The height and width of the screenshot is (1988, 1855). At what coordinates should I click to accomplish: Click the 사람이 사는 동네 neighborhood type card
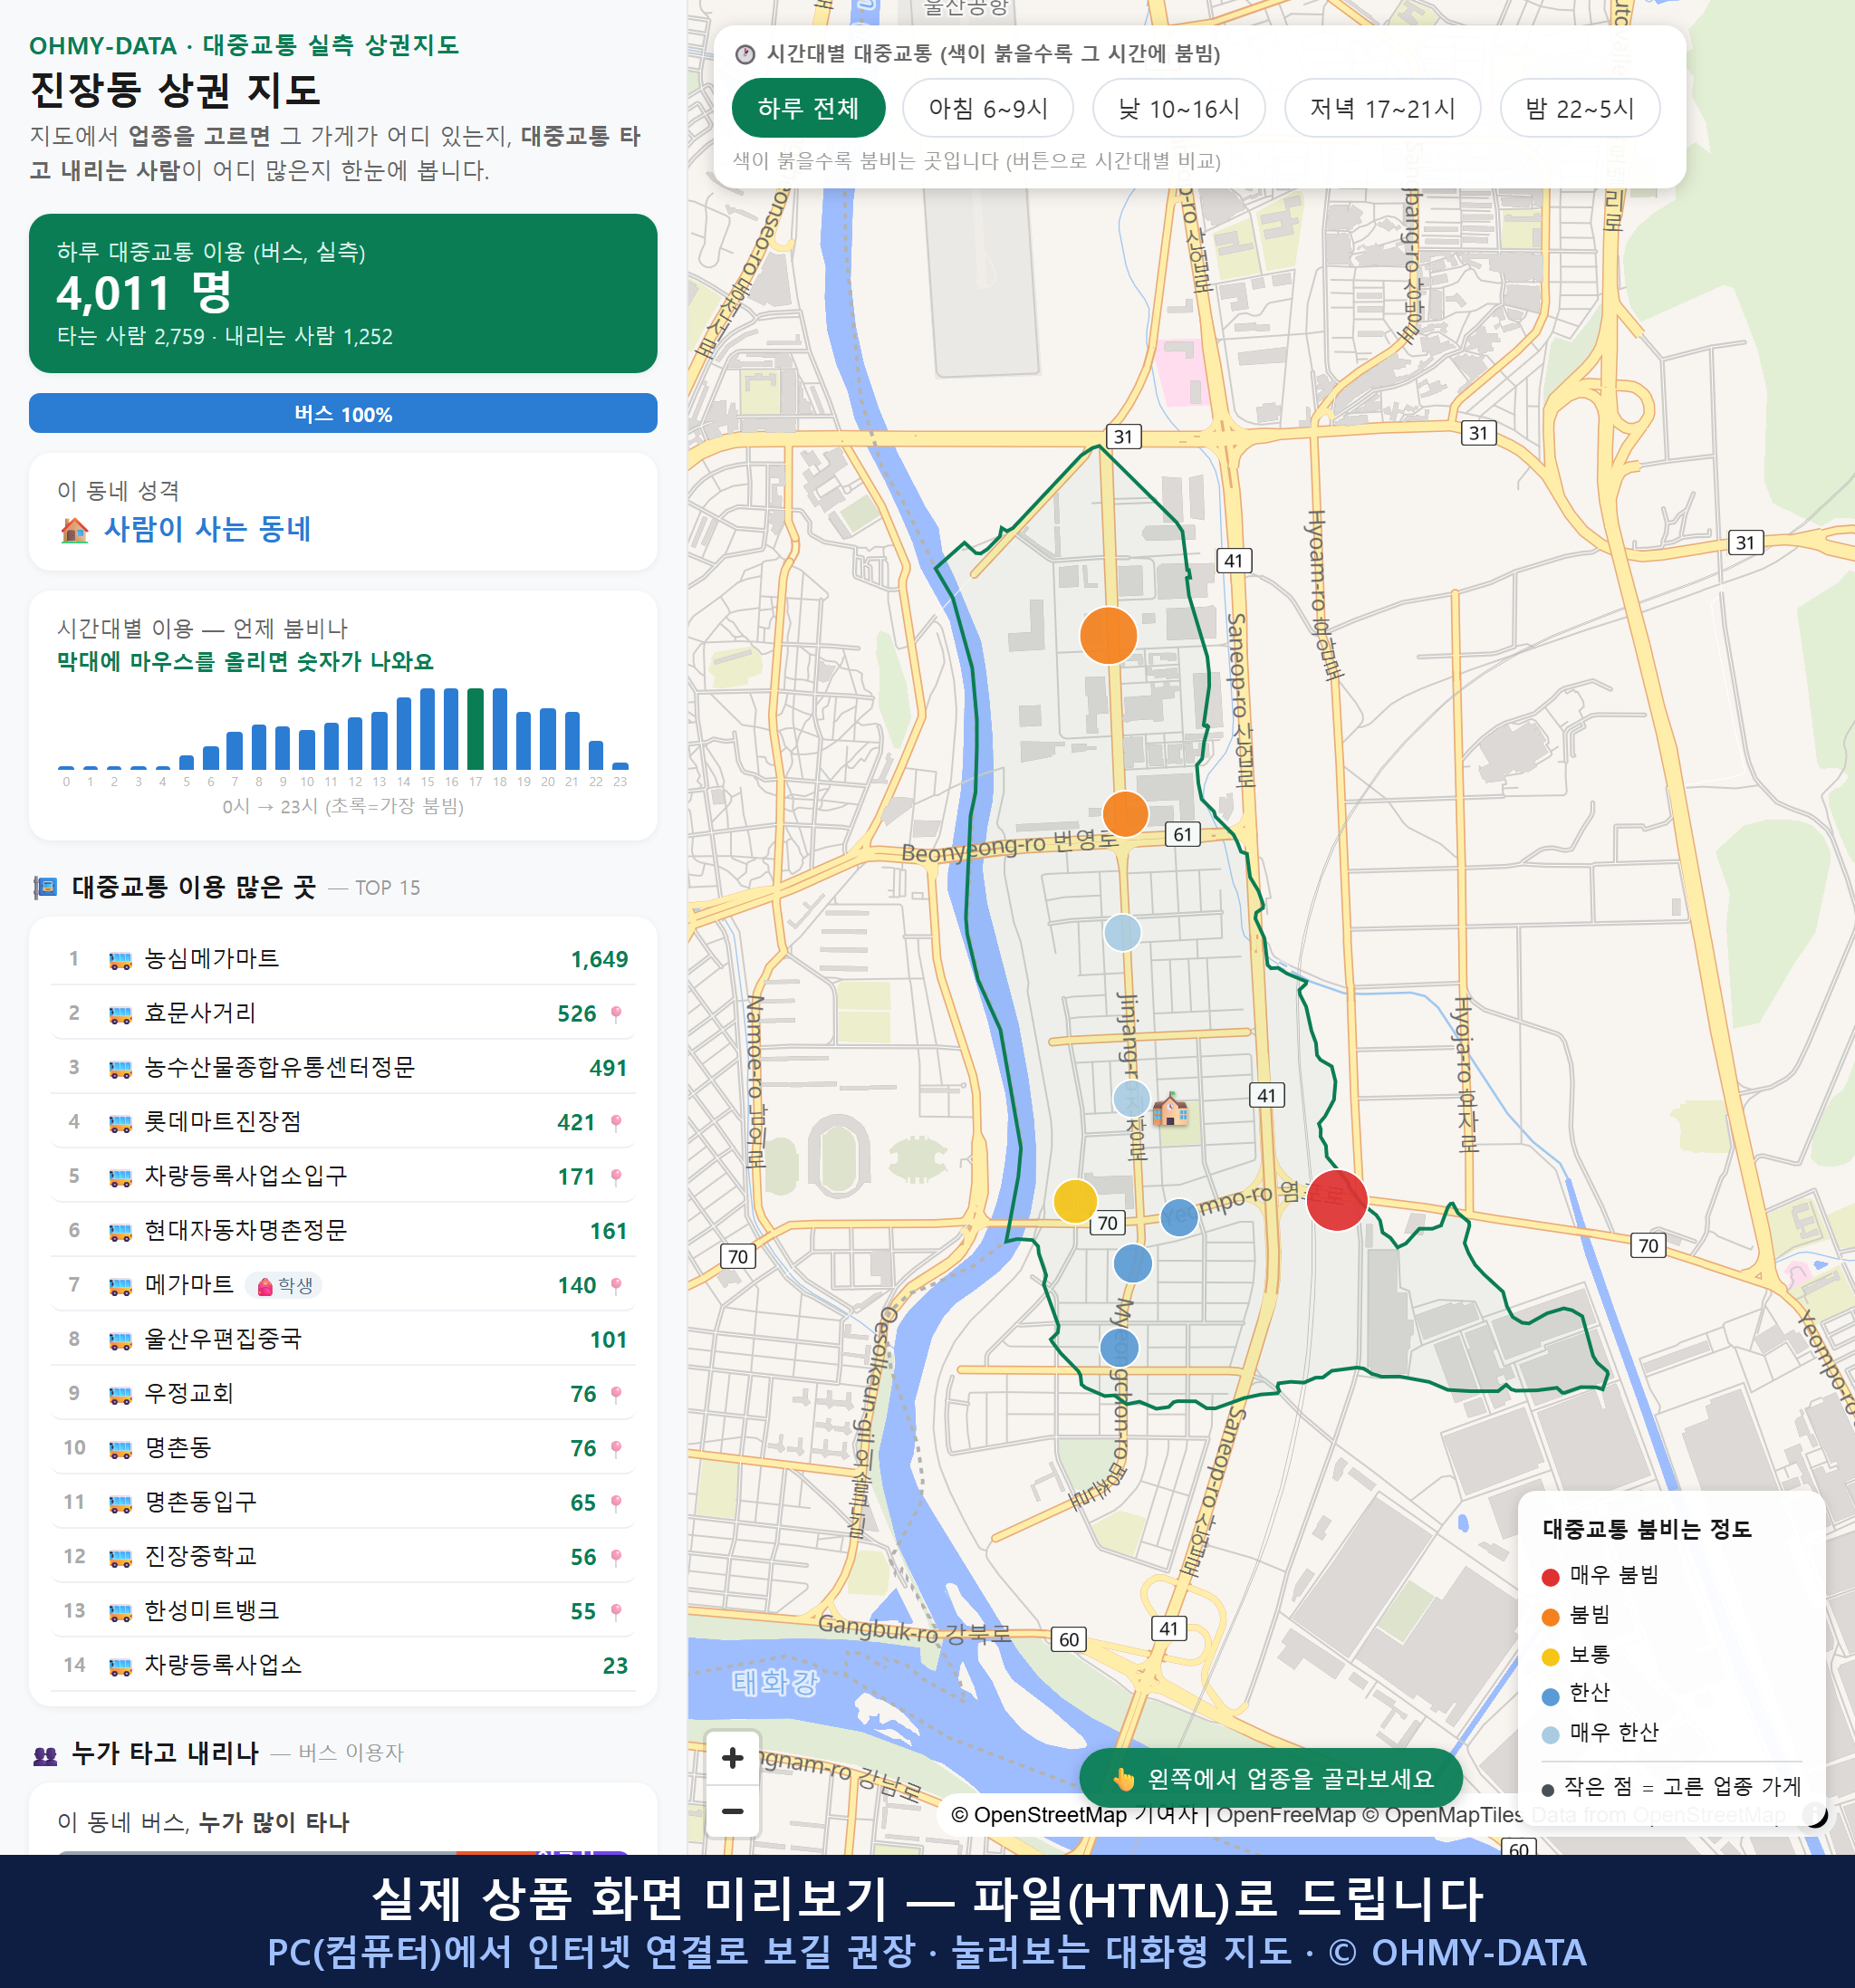click(x=343, y=512)
